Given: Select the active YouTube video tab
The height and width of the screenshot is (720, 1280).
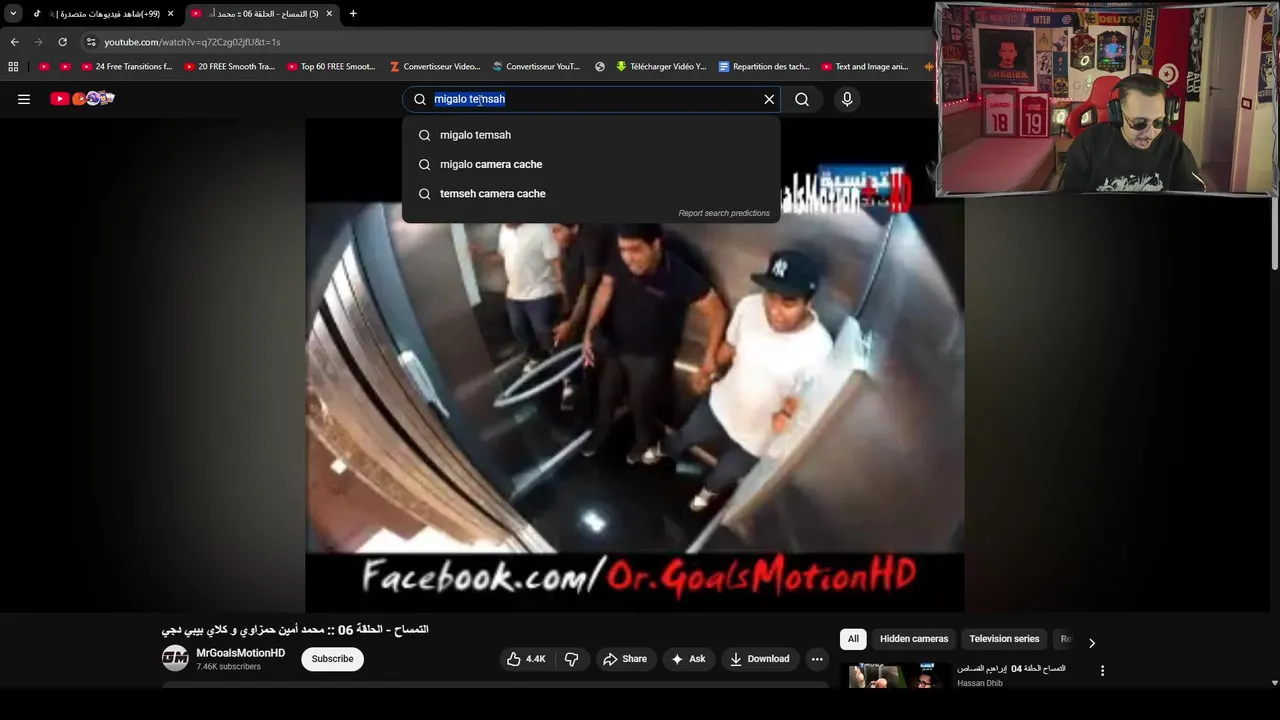Looking at the screenshot, I should [x=262, y=14].
